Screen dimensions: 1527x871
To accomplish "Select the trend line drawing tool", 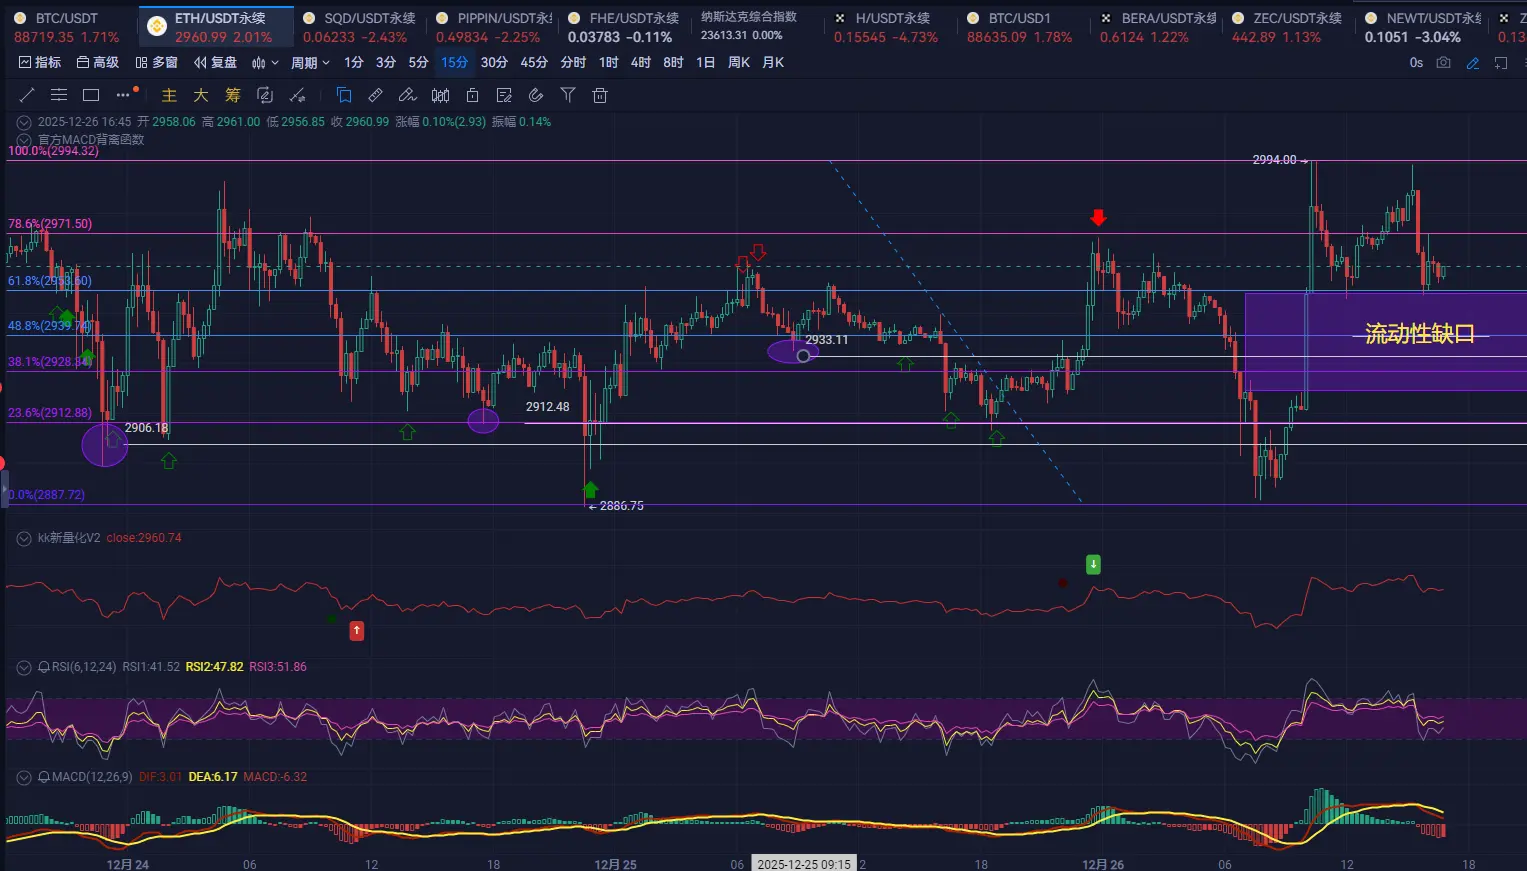I will pos(27,95).
